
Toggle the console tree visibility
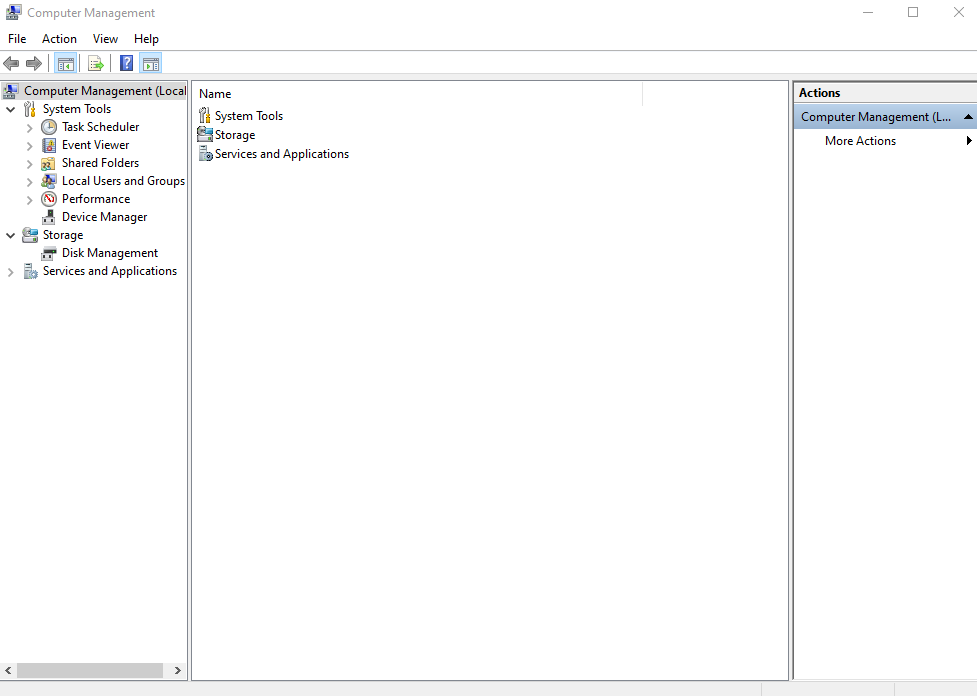pos(65,62)
